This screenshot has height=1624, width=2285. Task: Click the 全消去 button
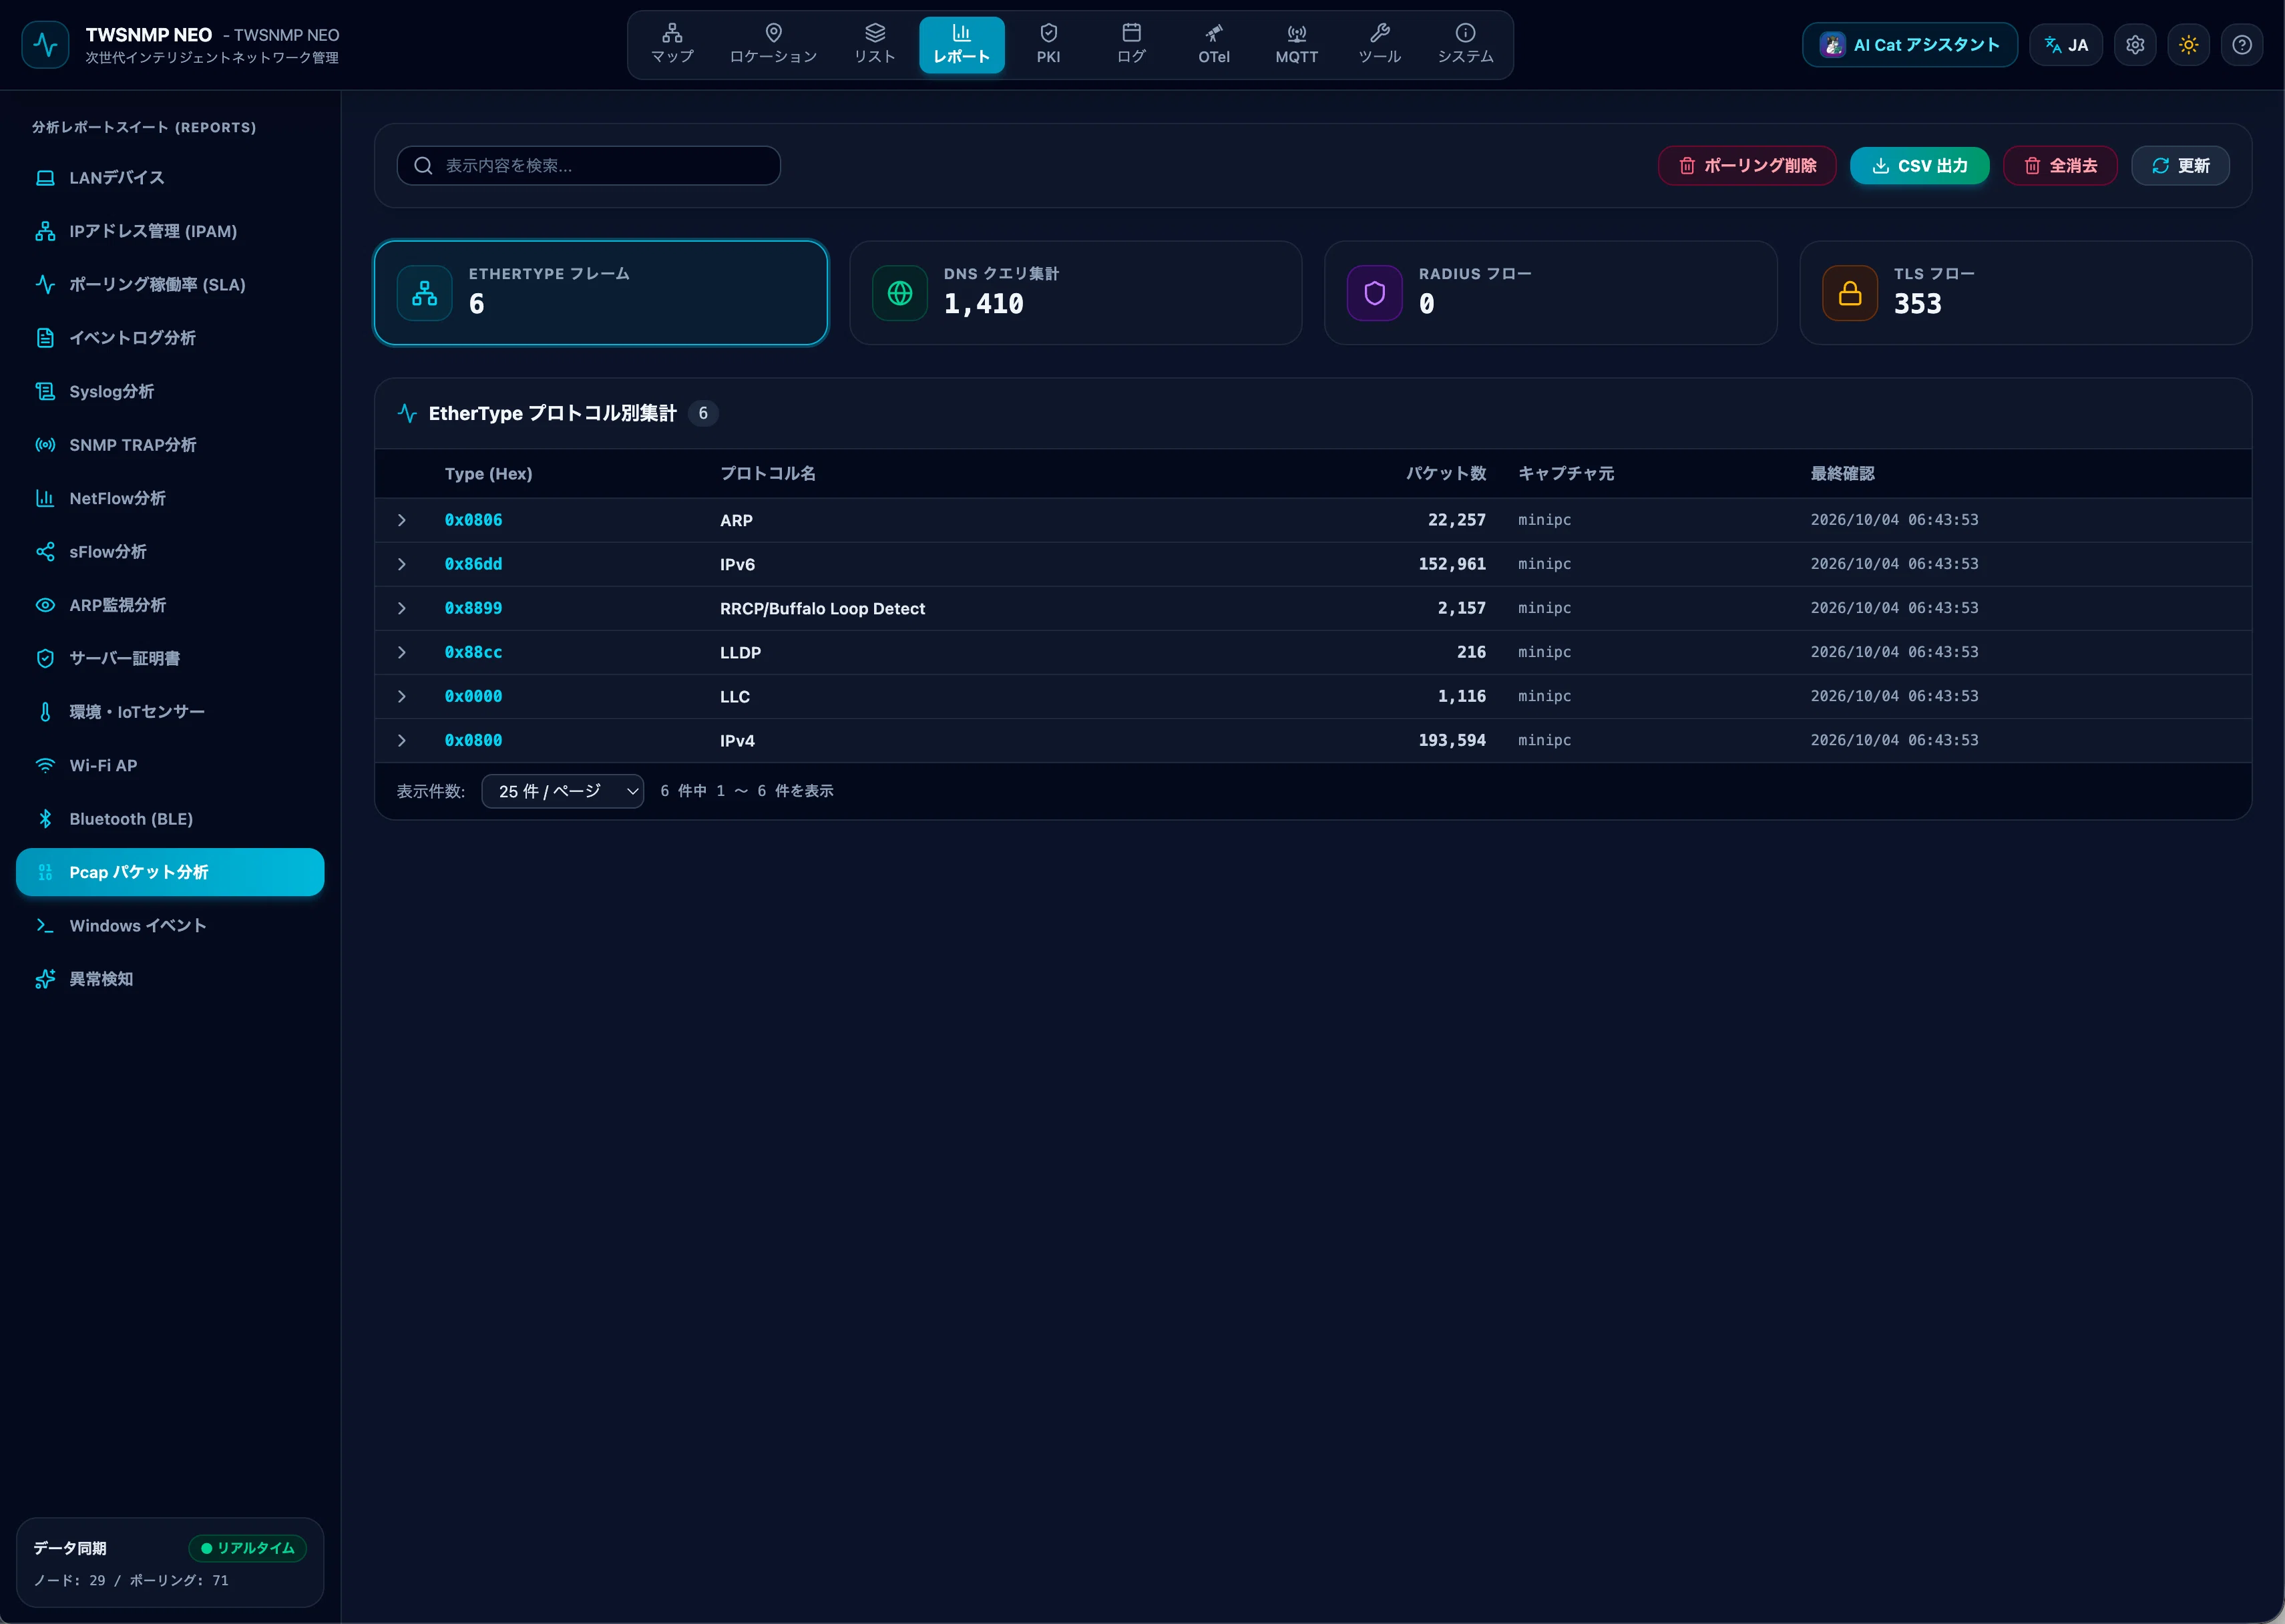pyautogui.click(x=2060, y=166)
